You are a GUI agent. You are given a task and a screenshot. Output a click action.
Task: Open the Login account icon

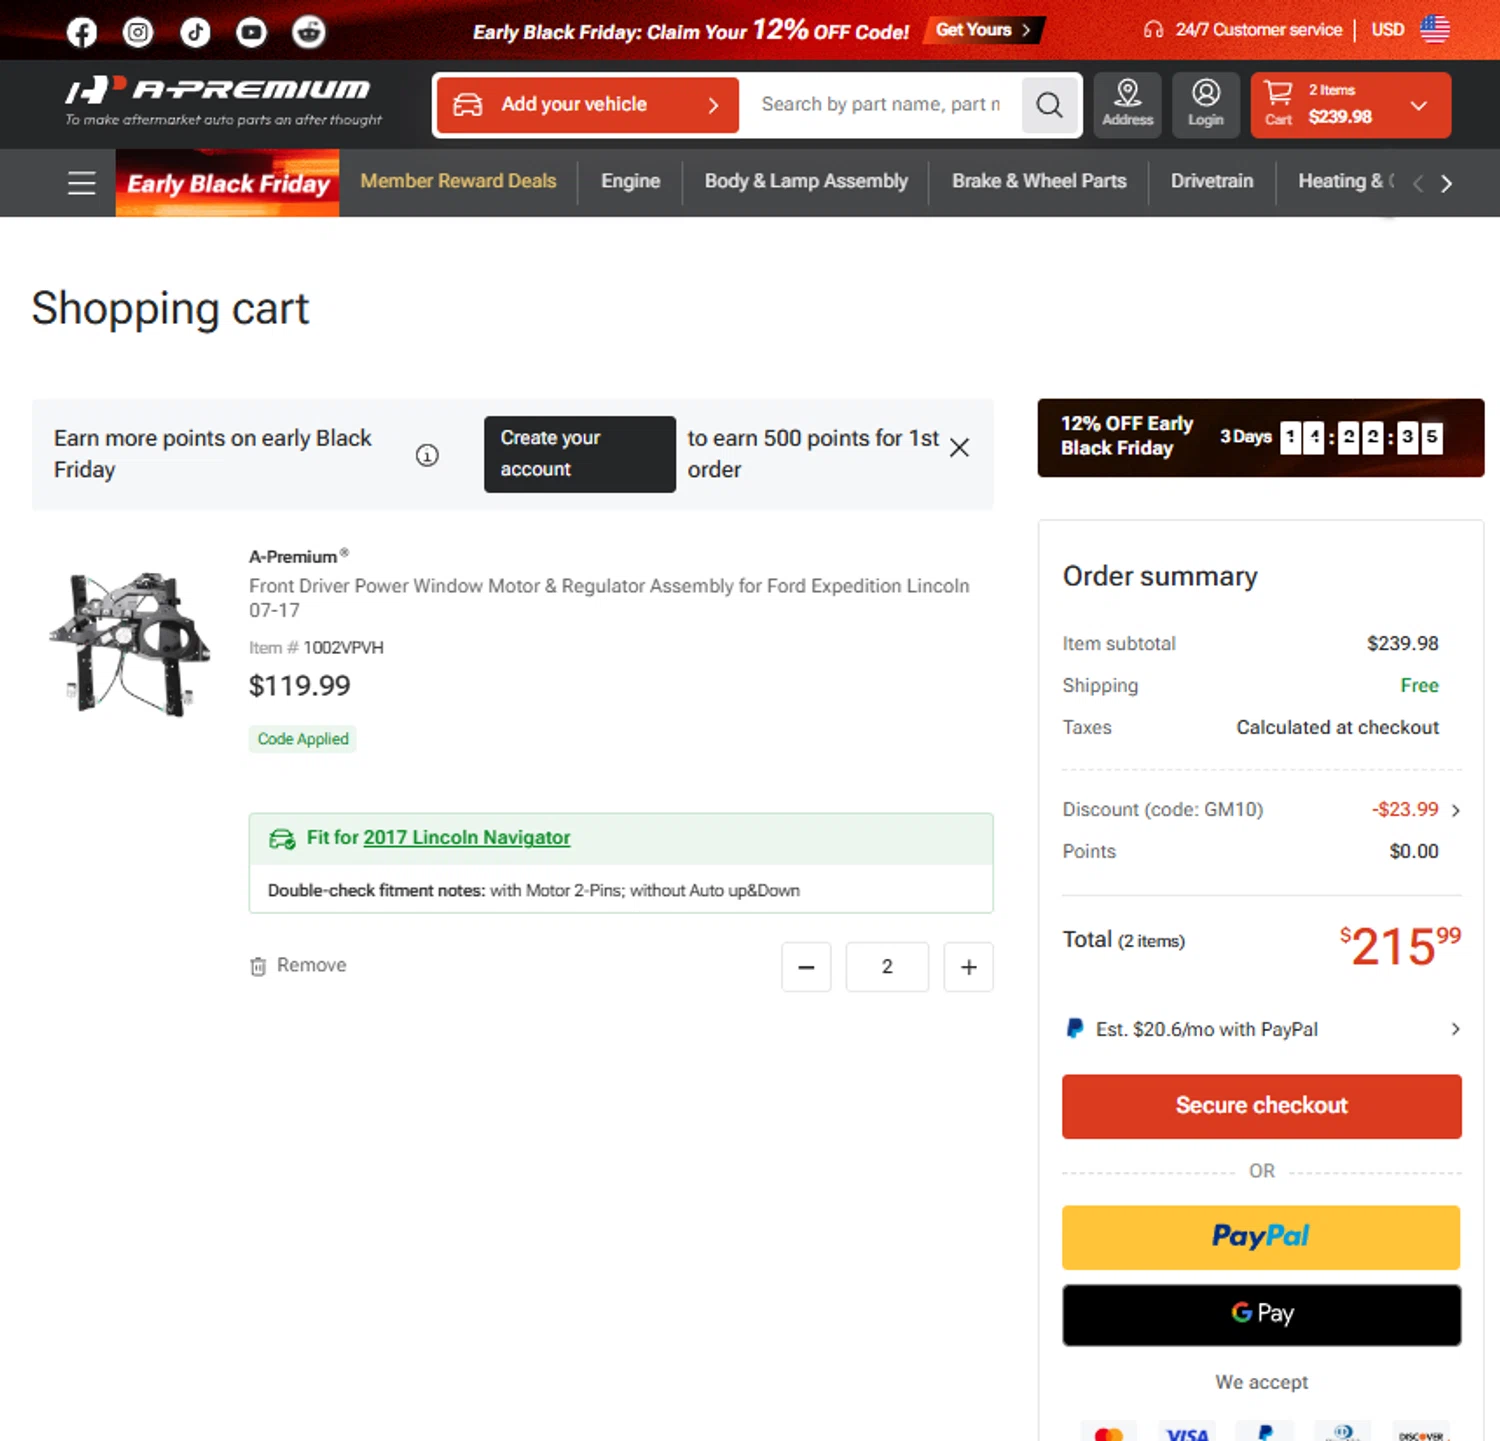[x=1205, y=104]
